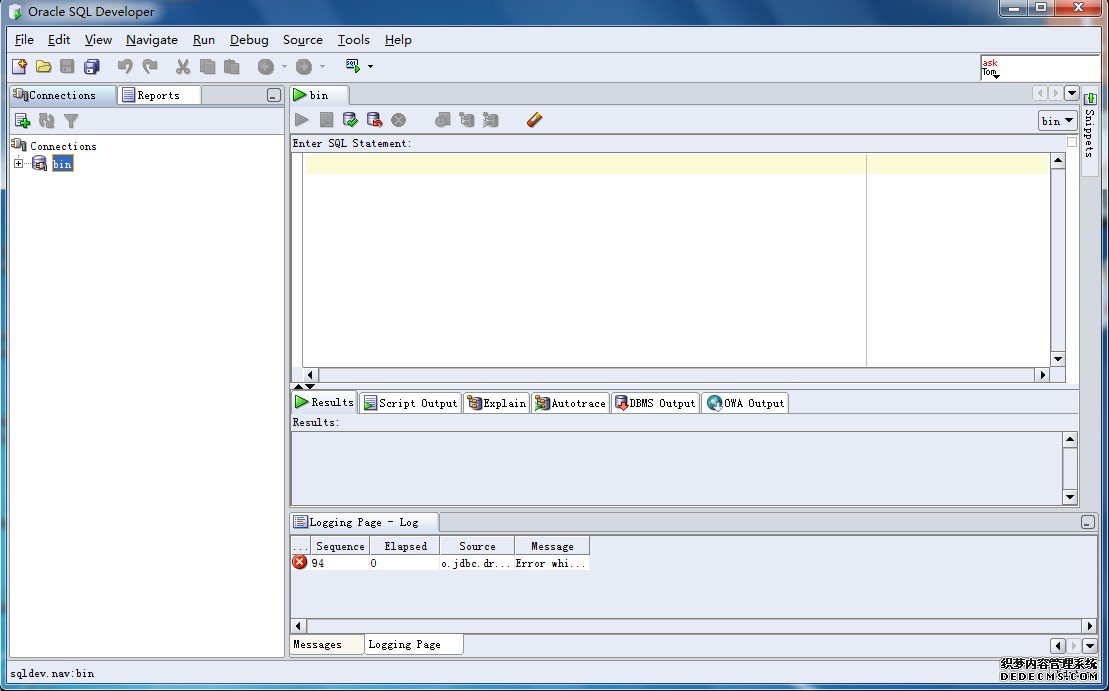Click the Execute Statement green arrow
The height and width of the screenshot is (691, 1109).
click(302, 120)
